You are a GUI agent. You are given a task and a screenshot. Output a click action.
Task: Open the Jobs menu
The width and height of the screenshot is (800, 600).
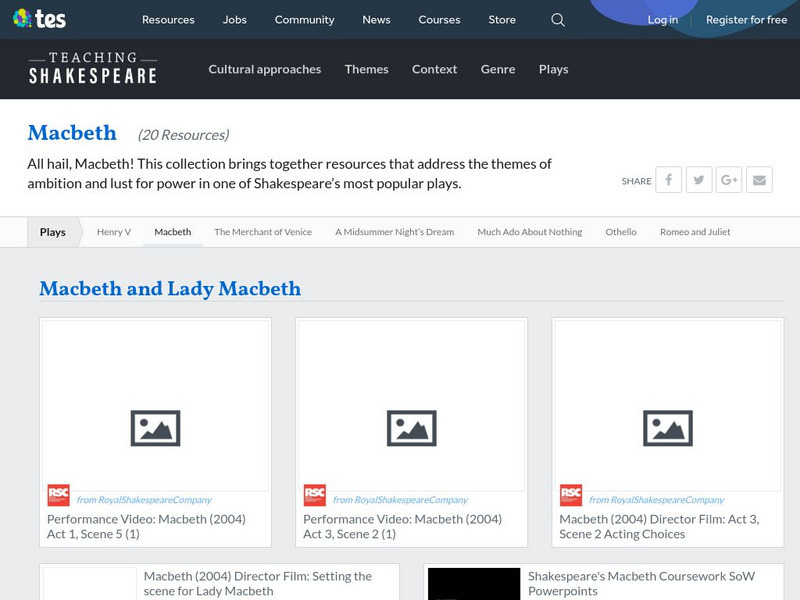point(235,20)
